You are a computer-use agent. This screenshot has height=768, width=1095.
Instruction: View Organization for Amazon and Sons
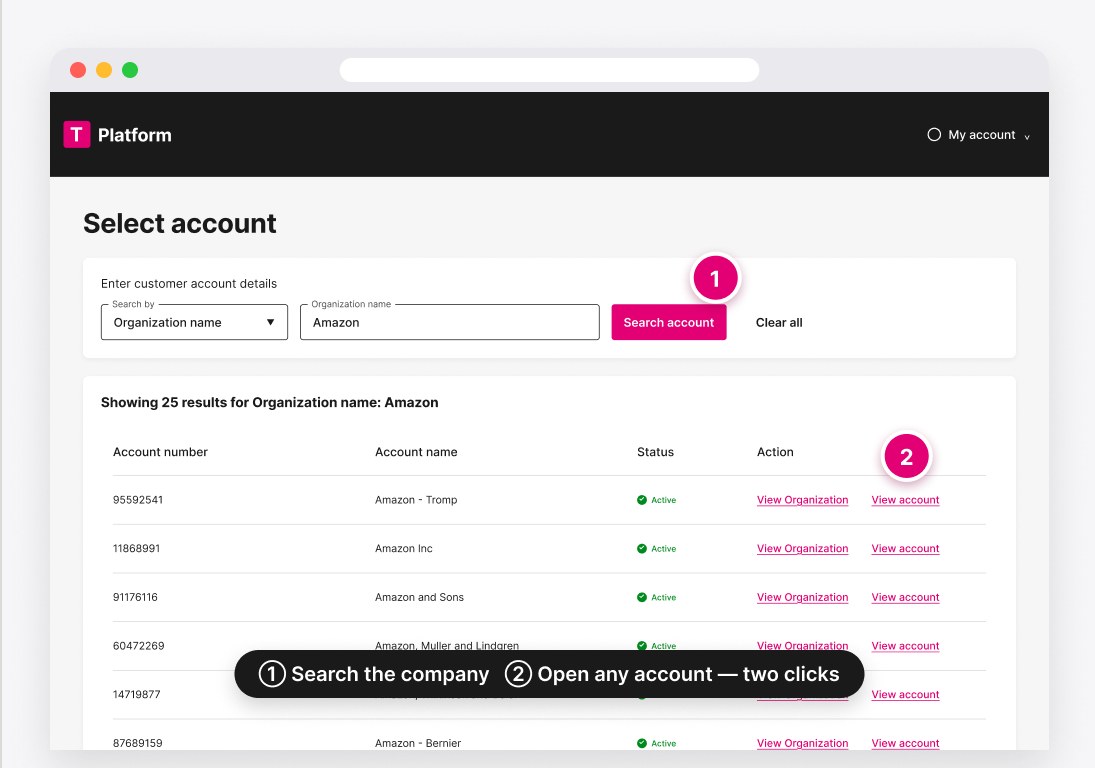point(802,598)
